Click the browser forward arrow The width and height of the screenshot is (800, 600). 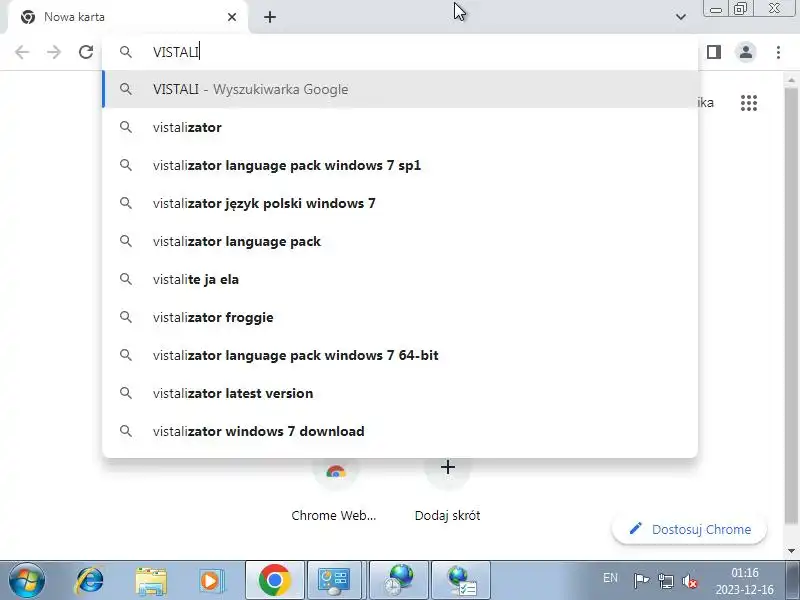pyautogui.click(x=54, y=52)
